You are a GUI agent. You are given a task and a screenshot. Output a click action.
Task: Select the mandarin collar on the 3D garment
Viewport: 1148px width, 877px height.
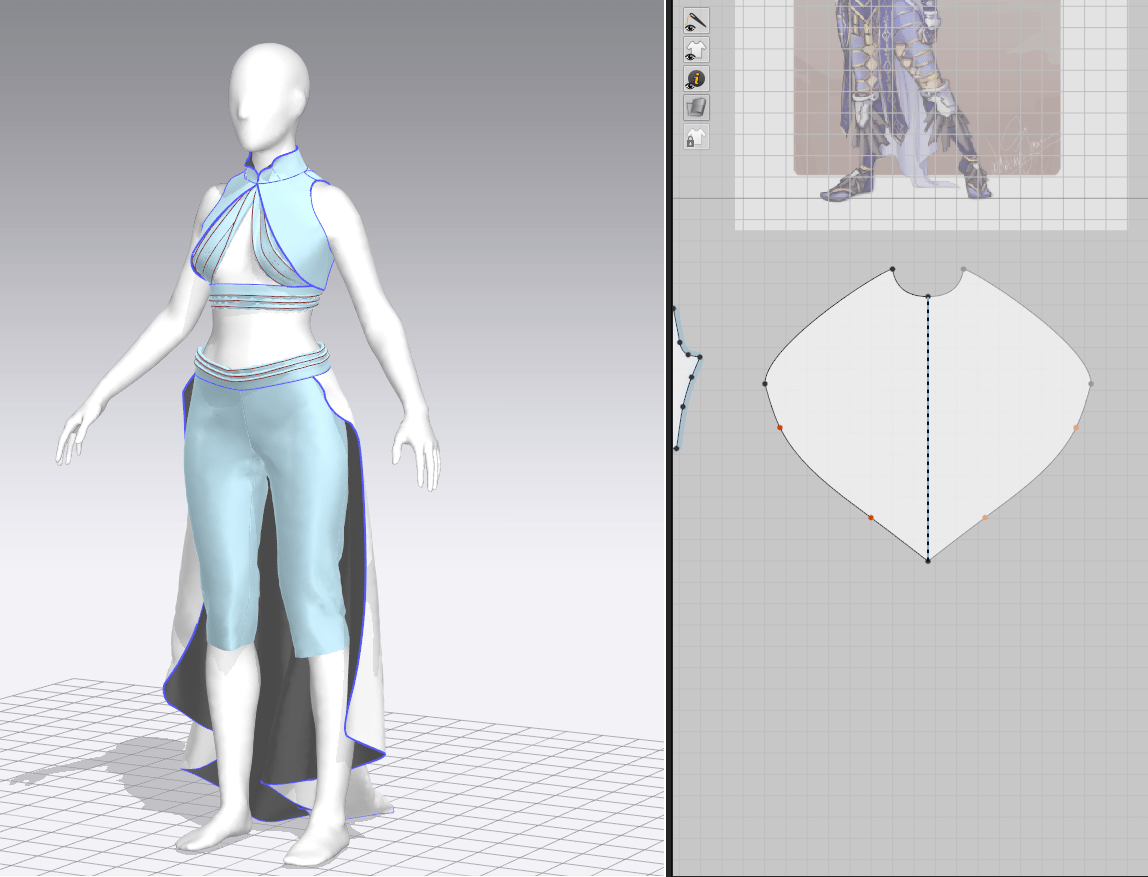click(x=276, y=163)
